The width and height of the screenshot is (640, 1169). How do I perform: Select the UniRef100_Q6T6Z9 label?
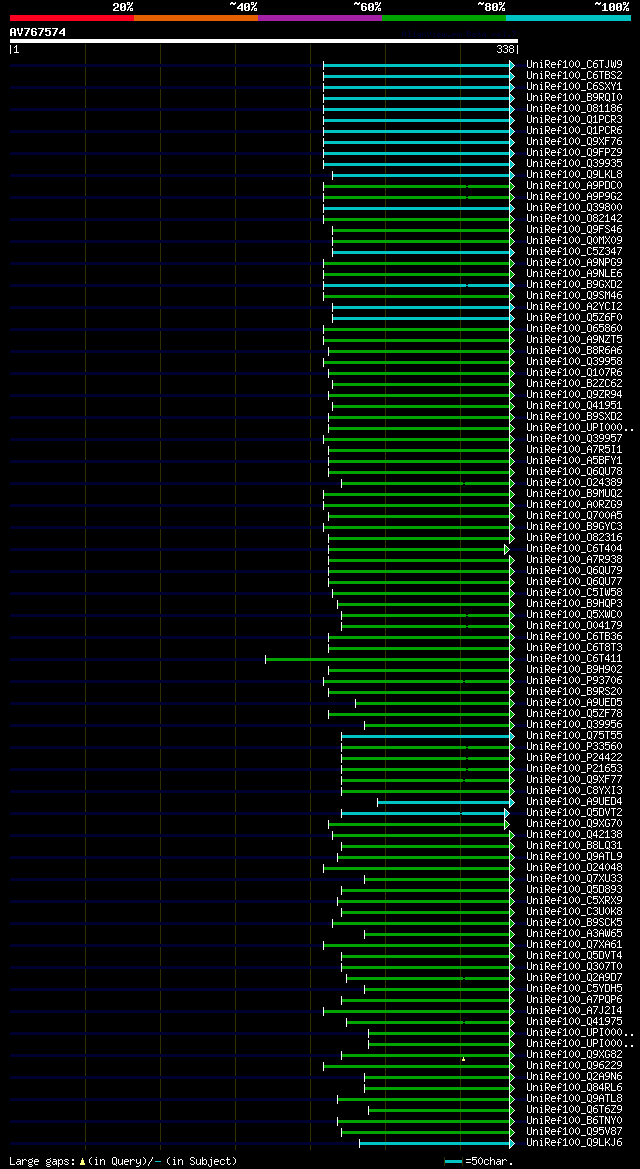pos(574,1109)
